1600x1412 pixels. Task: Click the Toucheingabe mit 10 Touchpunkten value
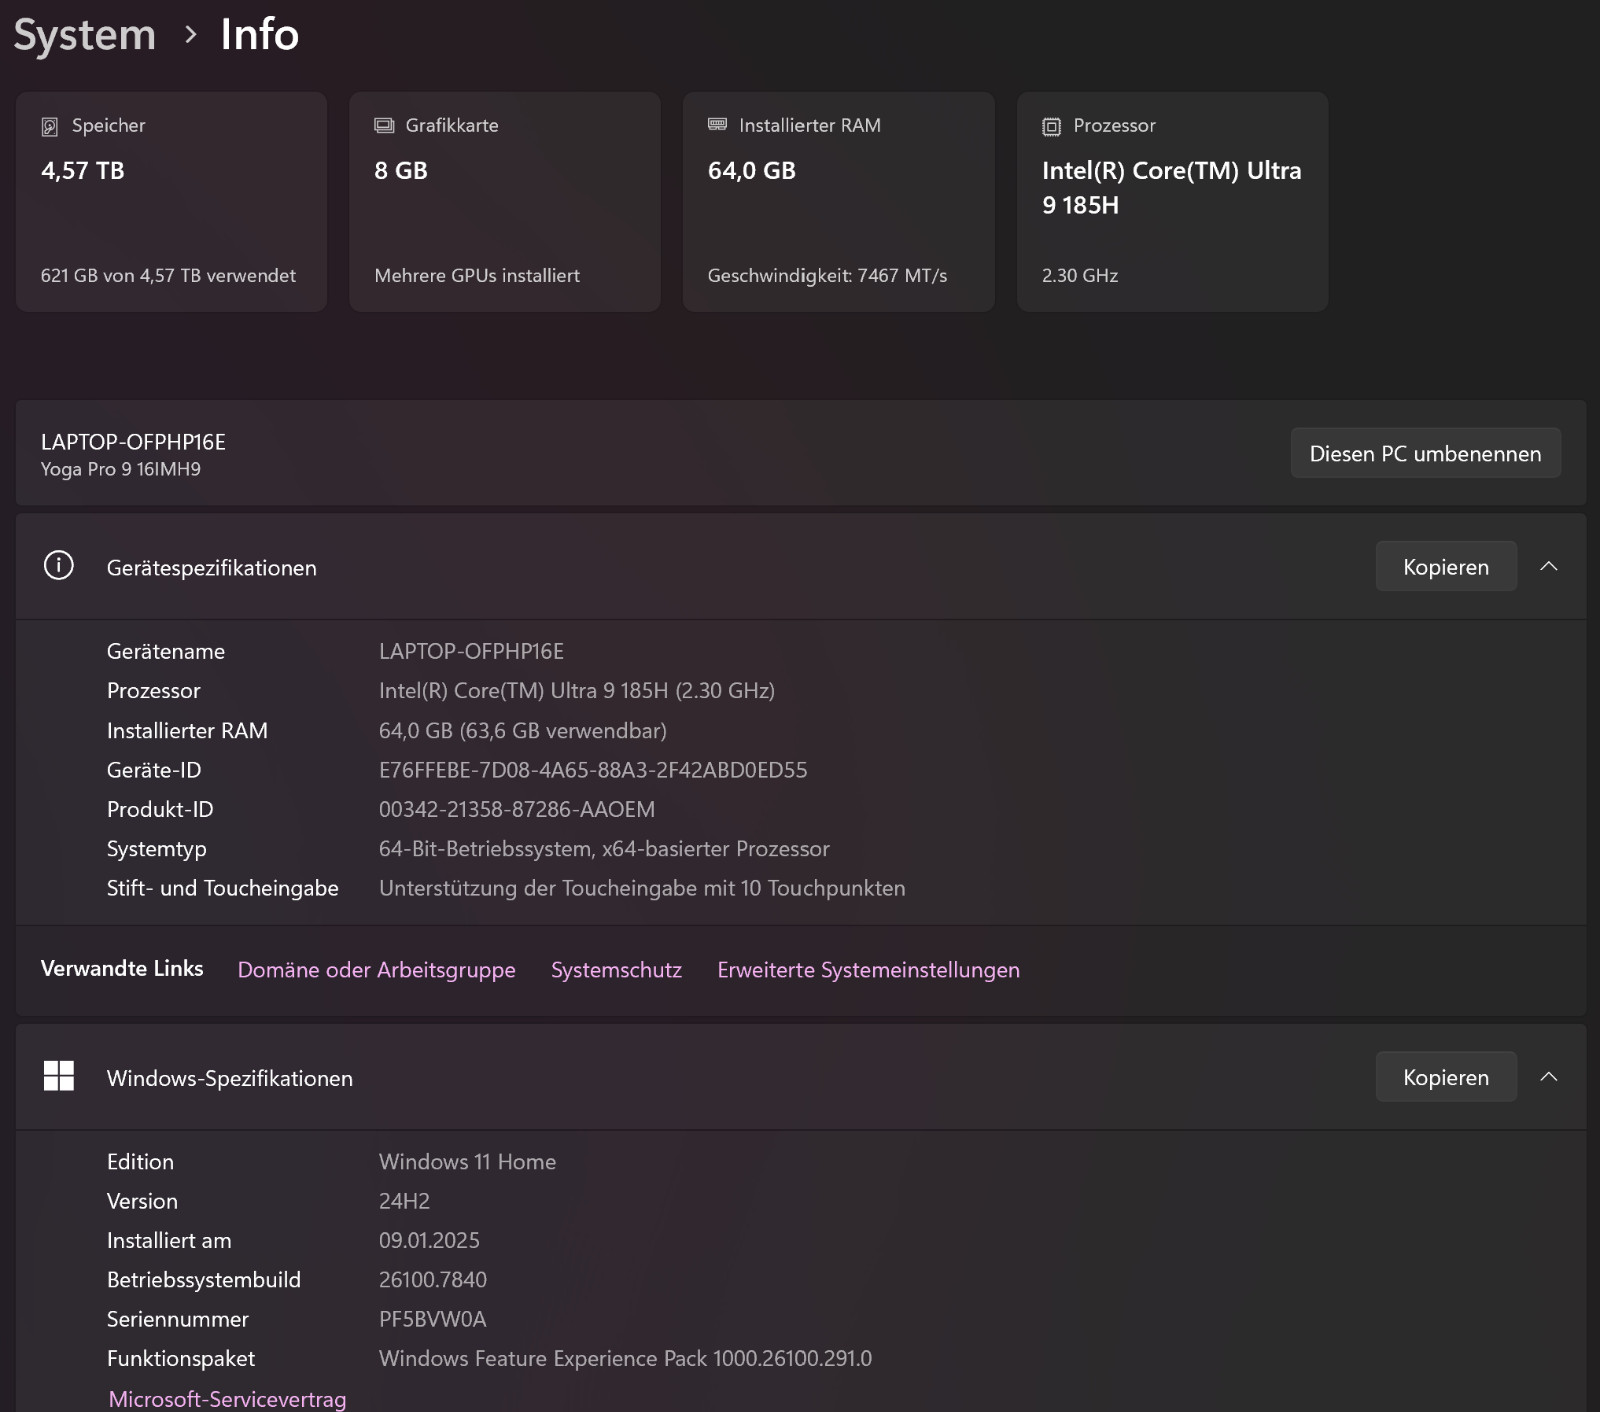click(642, 888)
